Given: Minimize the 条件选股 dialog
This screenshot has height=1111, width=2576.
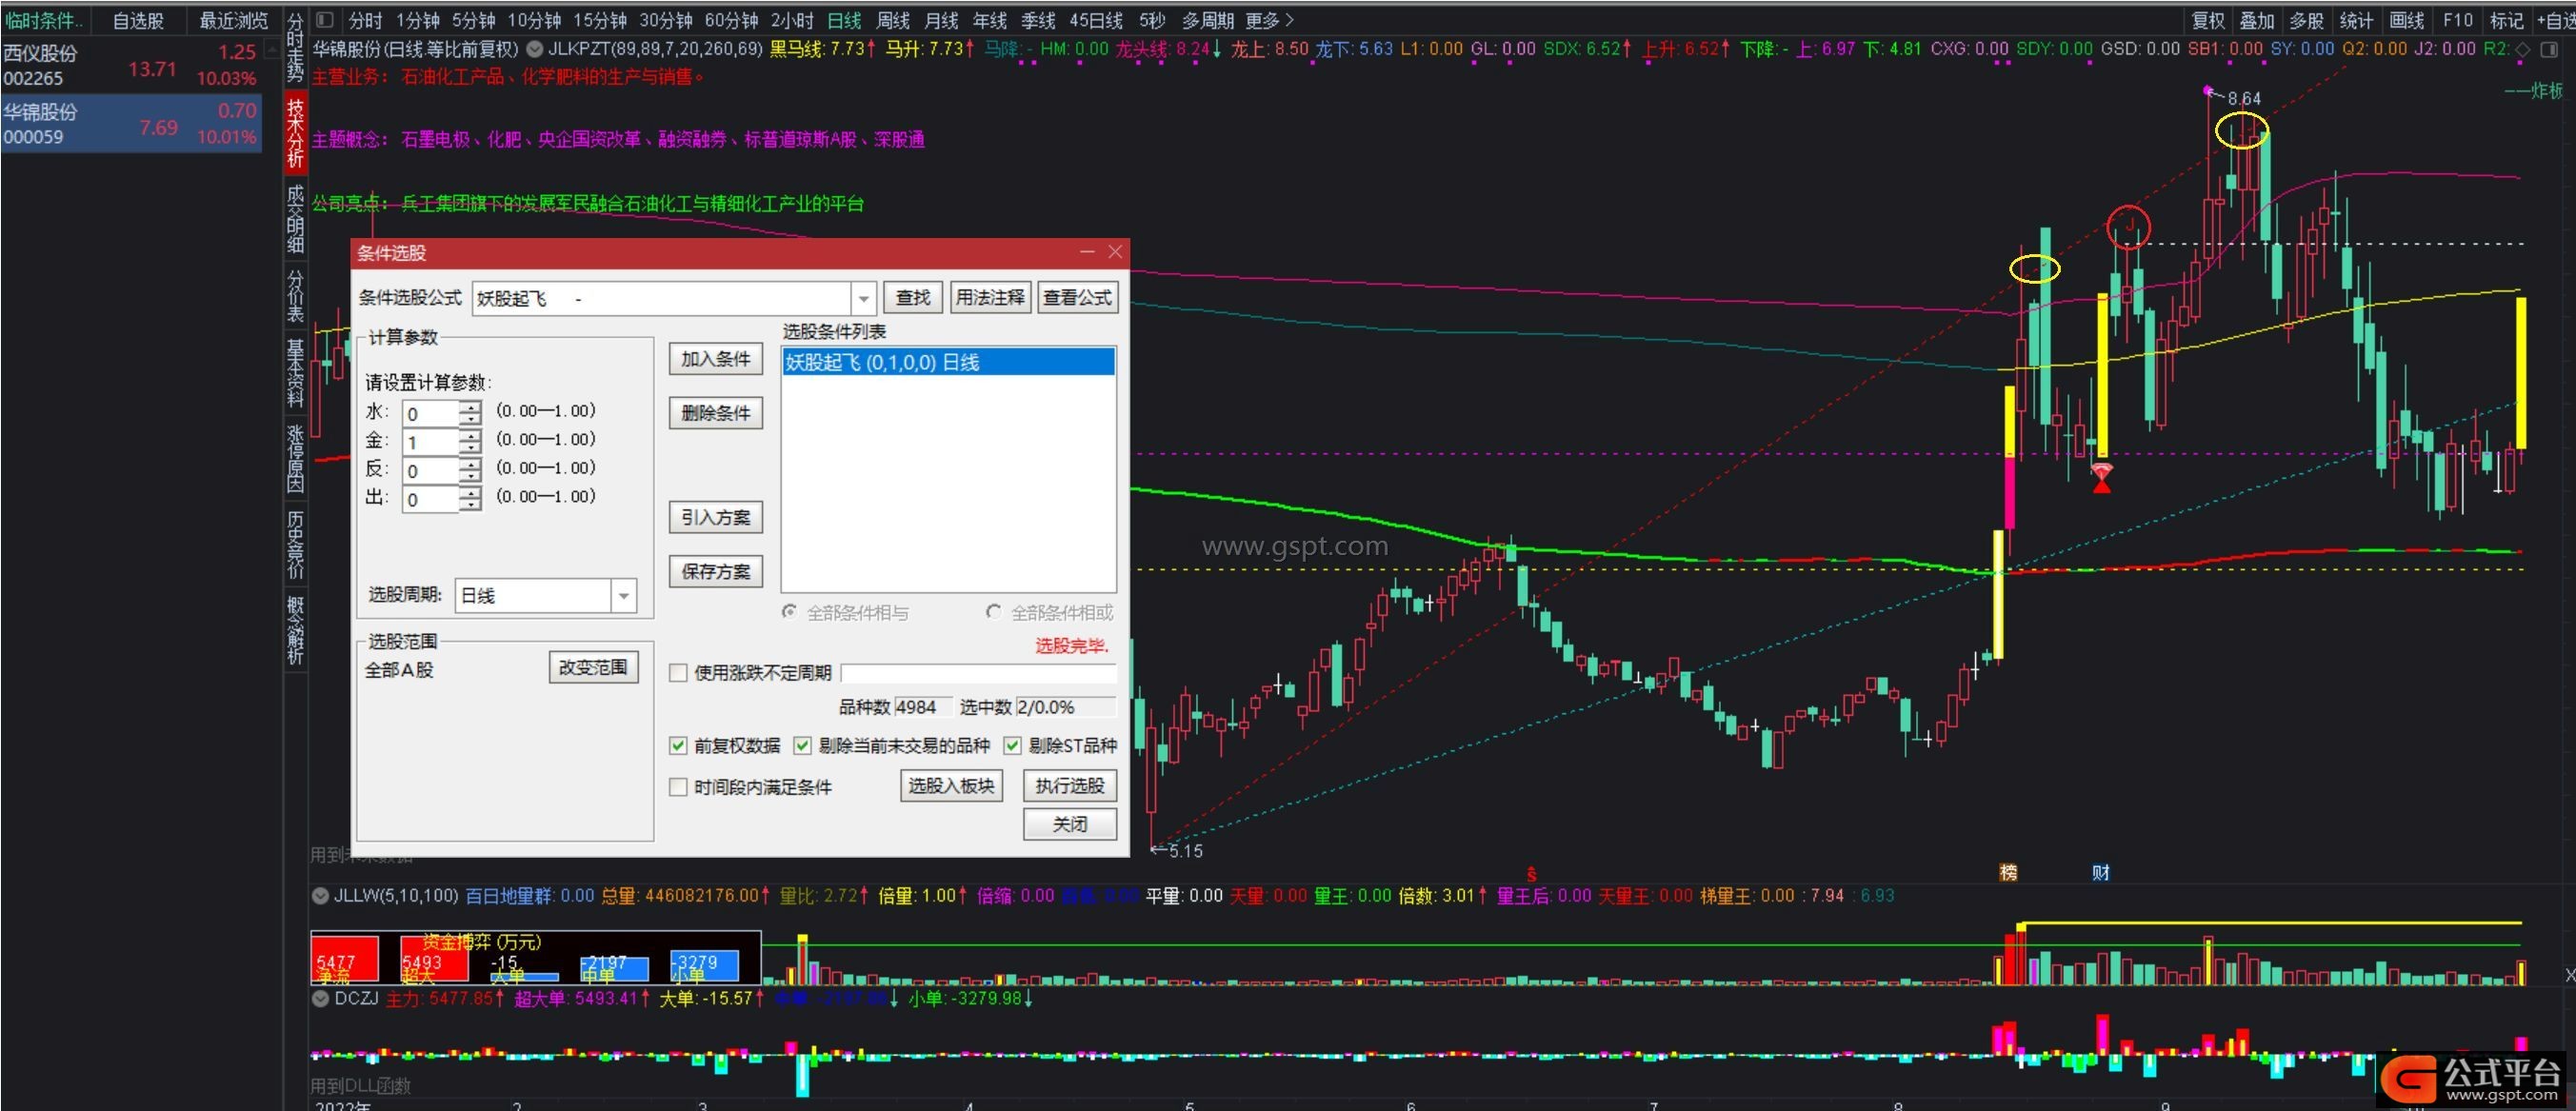Looking at the screenshot, I should [x=1088, y=252].
